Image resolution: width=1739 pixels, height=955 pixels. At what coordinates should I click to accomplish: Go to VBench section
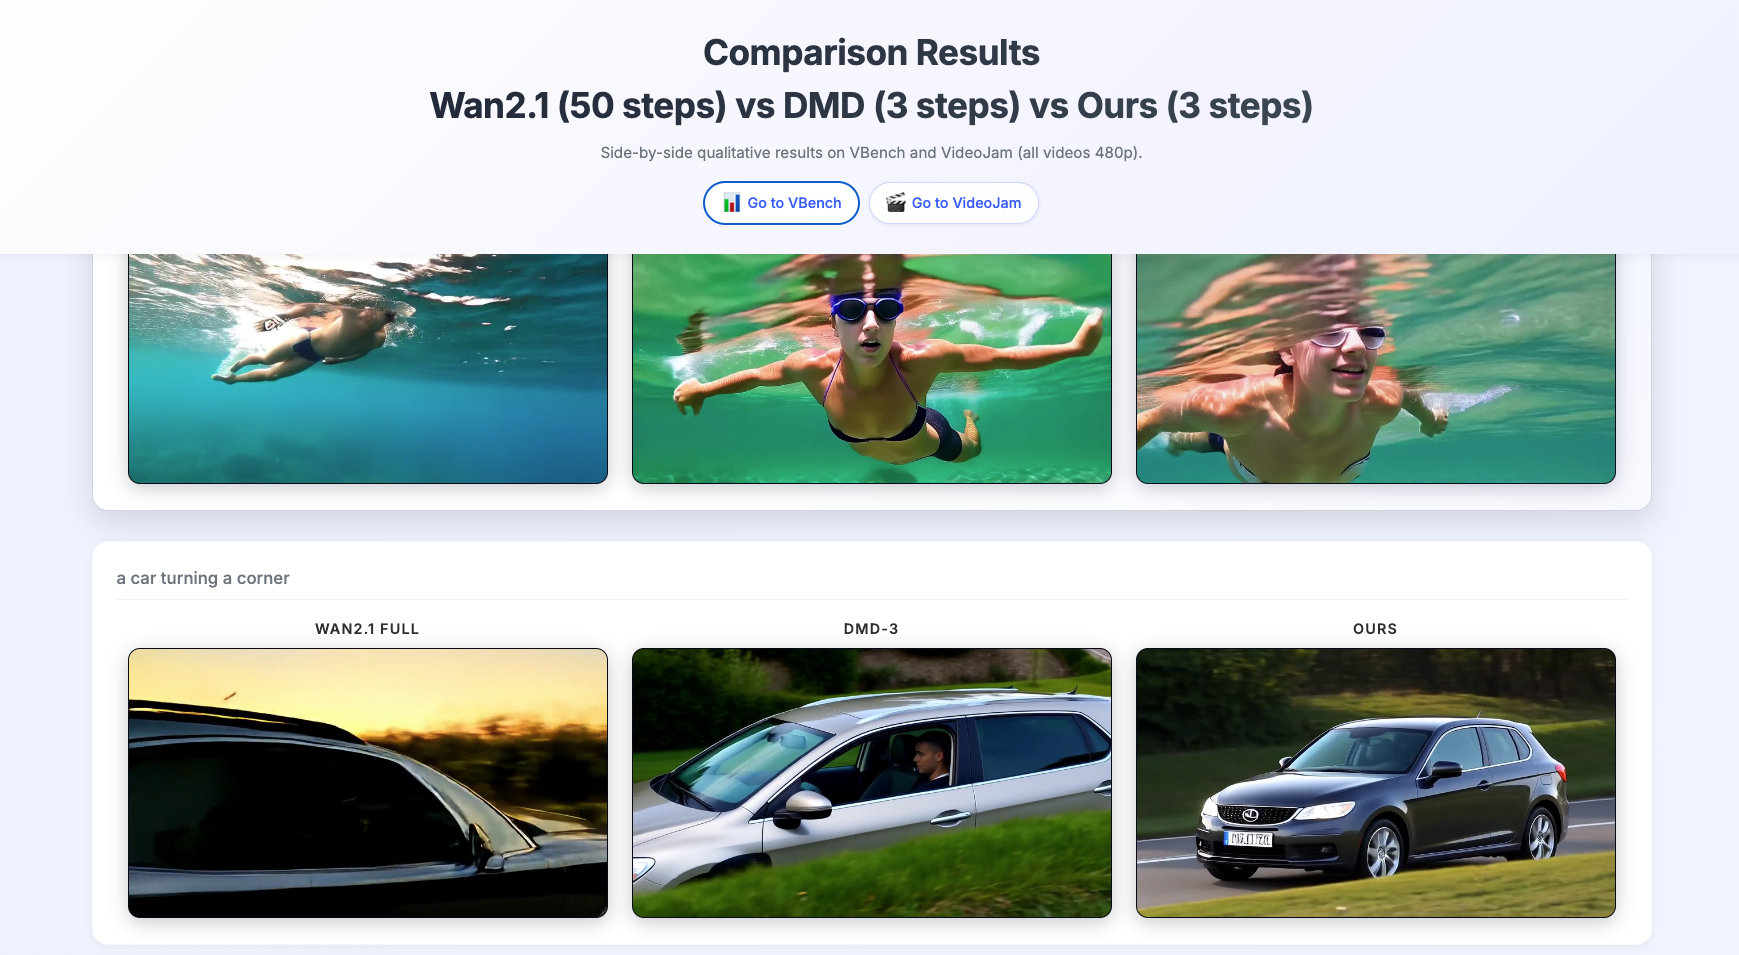click(x=781, y=203)
